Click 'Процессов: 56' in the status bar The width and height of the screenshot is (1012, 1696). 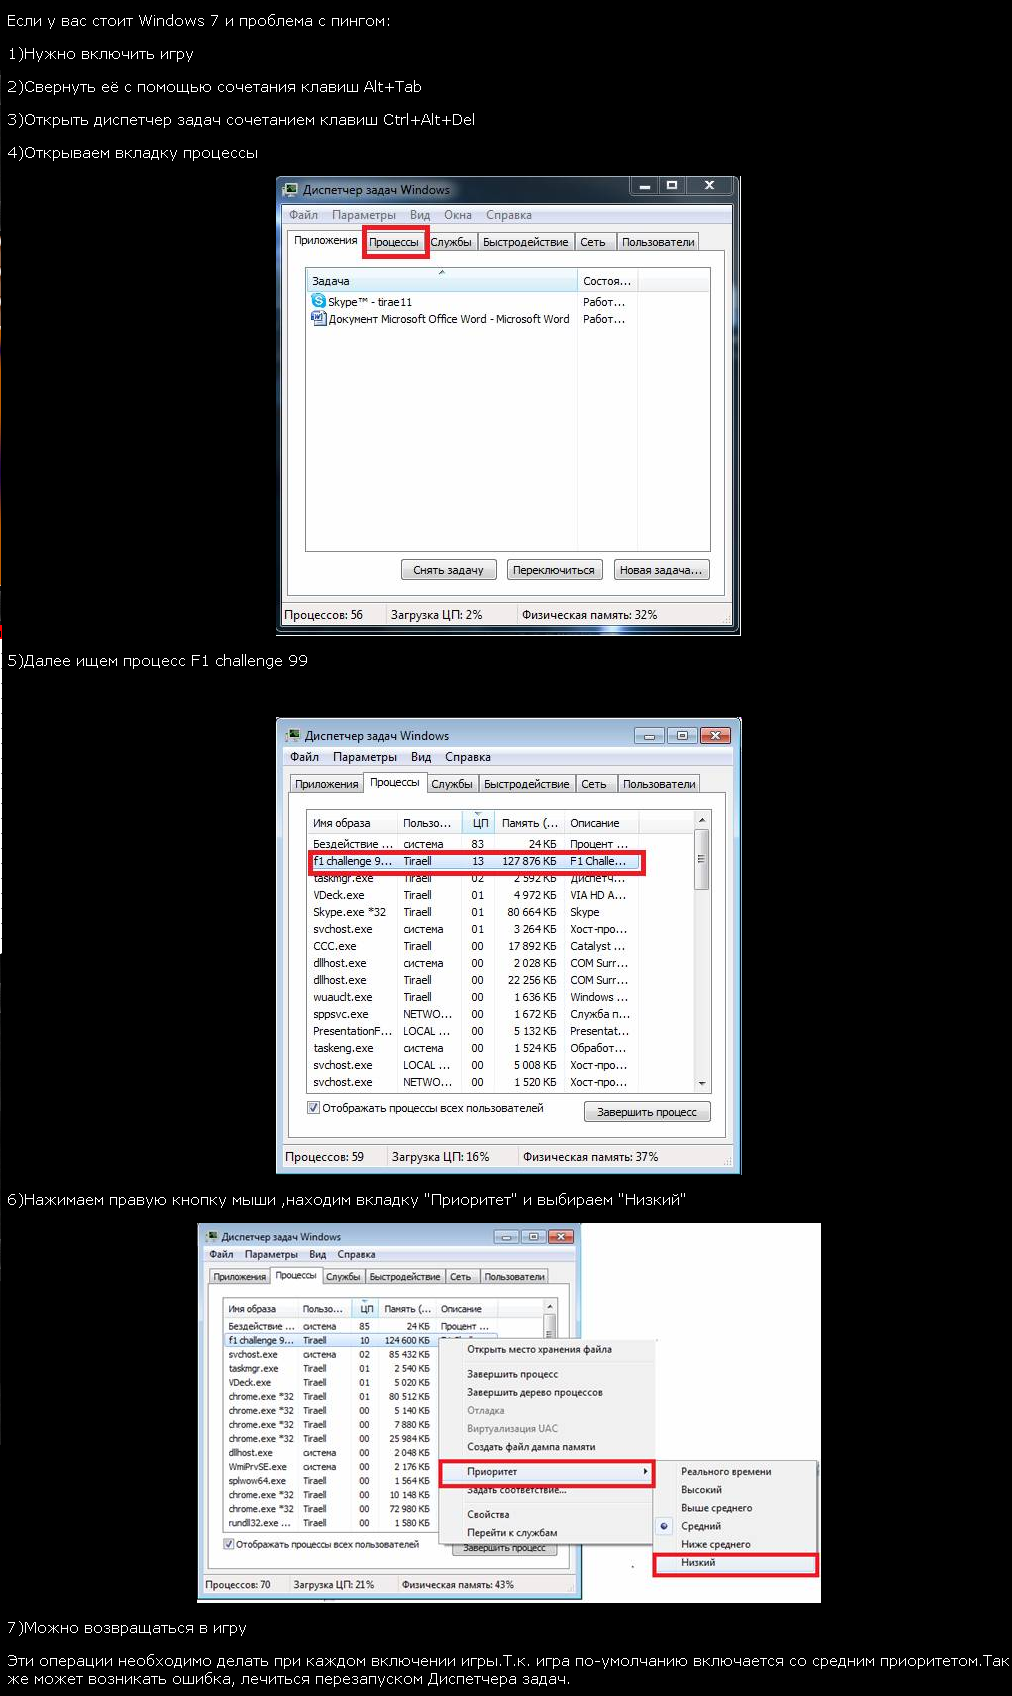pos(324,615)
